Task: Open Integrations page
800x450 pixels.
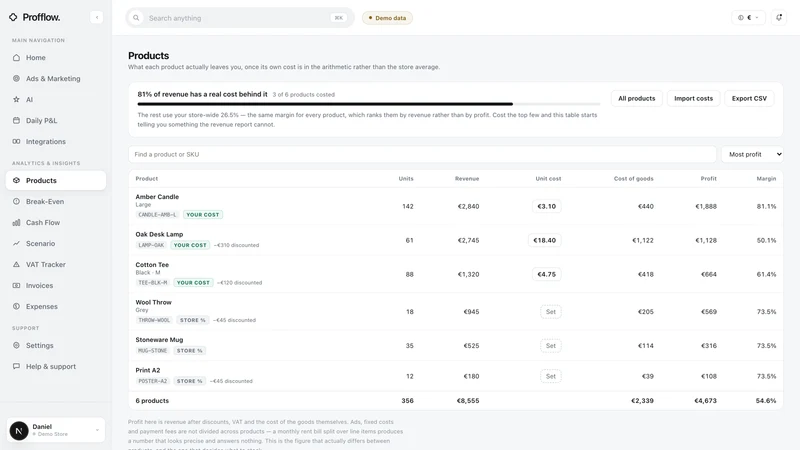Action: click(56, 141)
